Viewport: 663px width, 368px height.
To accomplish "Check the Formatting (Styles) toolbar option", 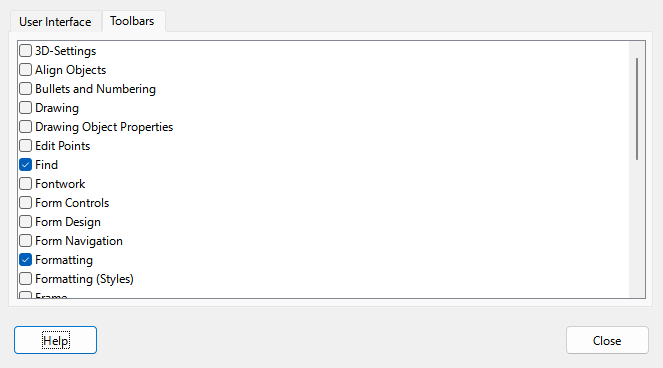I will point(25,279).
